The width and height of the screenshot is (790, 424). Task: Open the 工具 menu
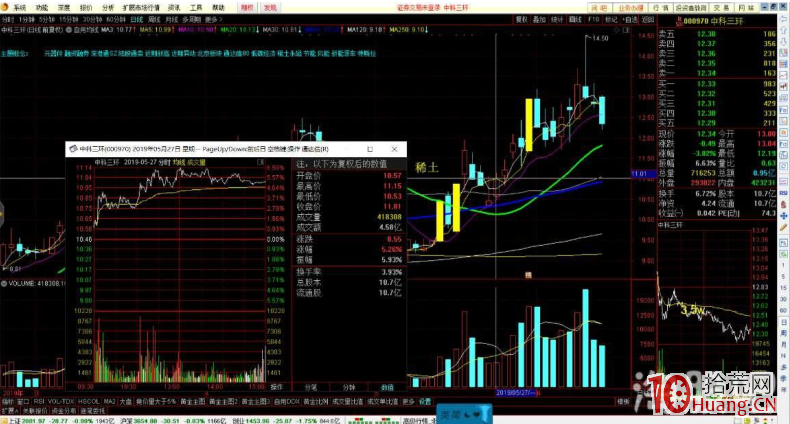click(196, 8)
